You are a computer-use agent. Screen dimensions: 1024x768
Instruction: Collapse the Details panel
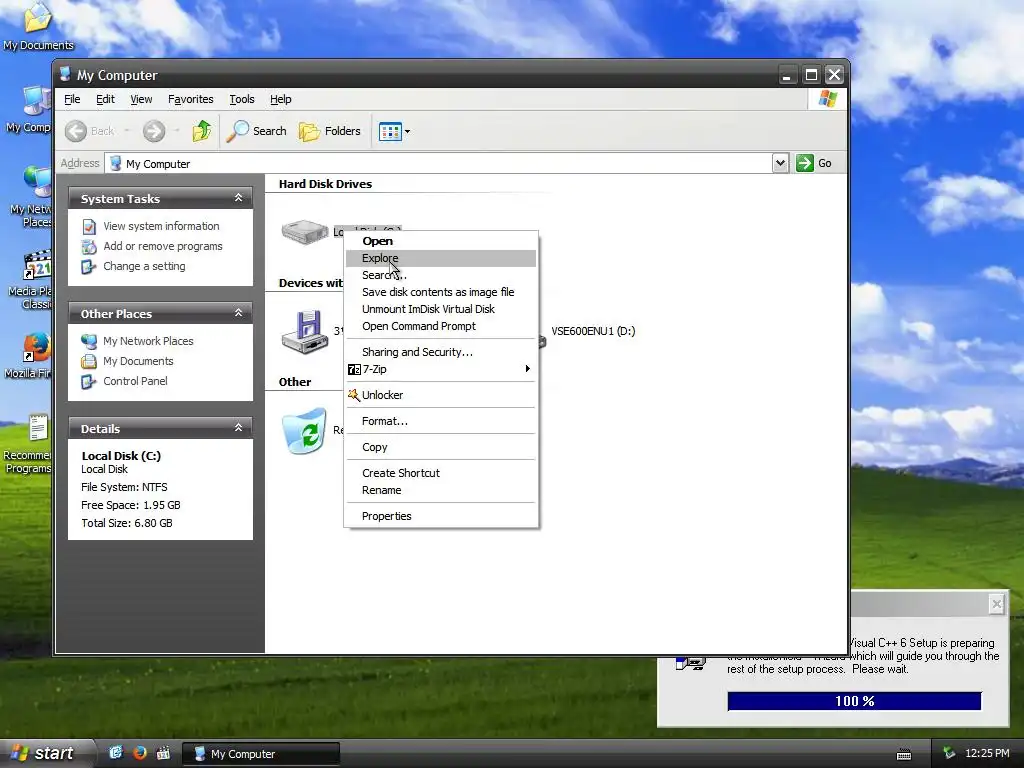click(x=238, y=428)
